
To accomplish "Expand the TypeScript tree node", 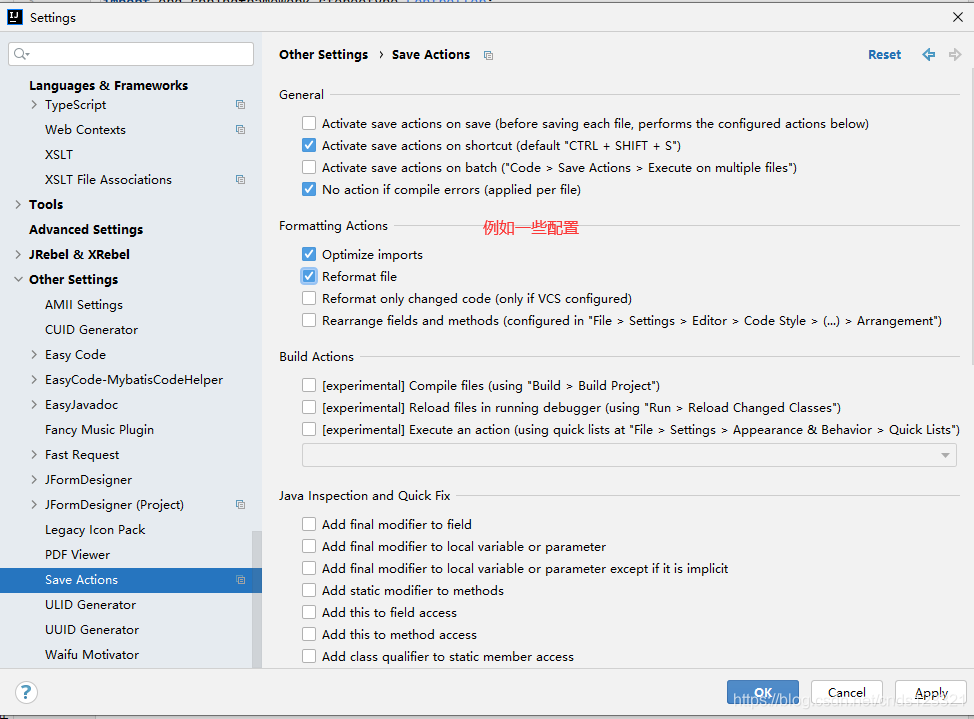I will (x=34, y=104).
